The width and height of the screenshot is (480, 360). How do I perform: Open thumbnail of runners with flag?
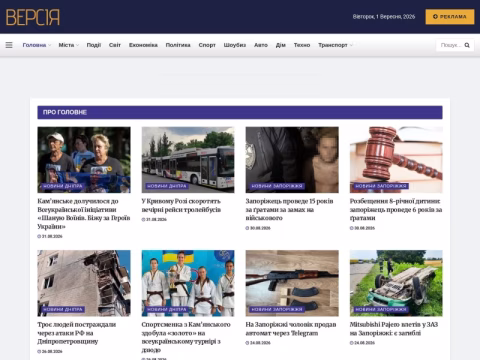pyautogui.click(x=84, y=160)
